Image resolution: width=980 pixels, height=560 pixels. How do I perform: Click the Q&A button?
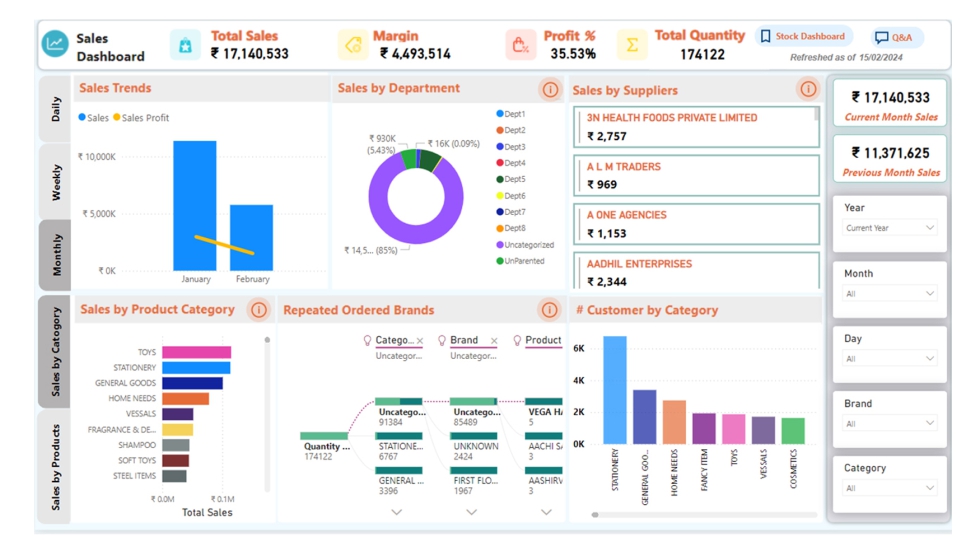click(x=894, y=38)
